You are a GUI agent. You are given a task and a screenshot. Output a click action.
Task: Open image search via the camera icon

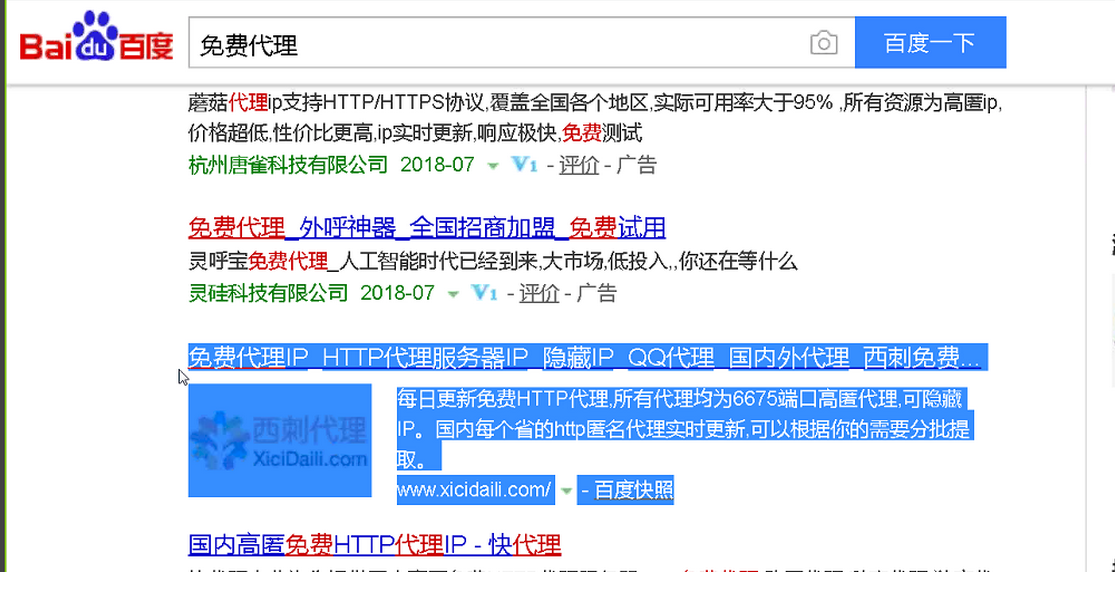click(823, 43)
